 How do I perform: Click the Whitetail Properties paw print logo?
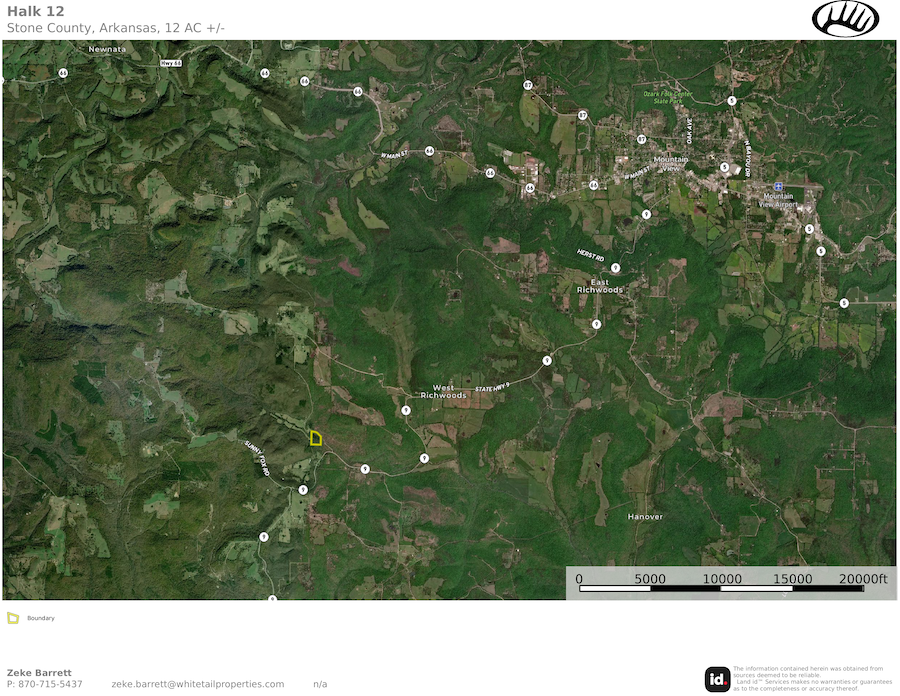(x=845, y=18)
